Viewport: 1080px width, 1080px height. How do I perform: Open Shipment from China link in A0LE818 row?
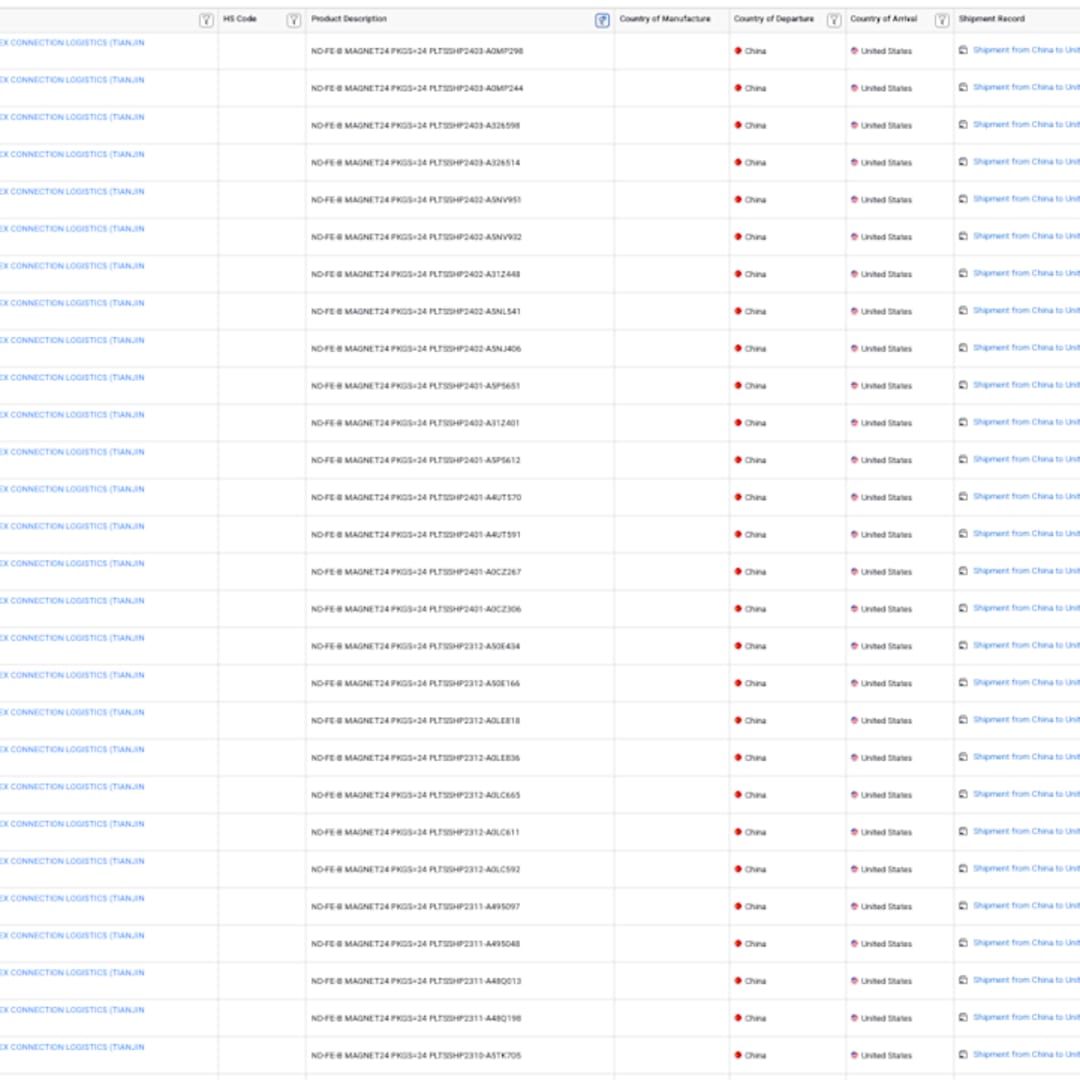1026,720
